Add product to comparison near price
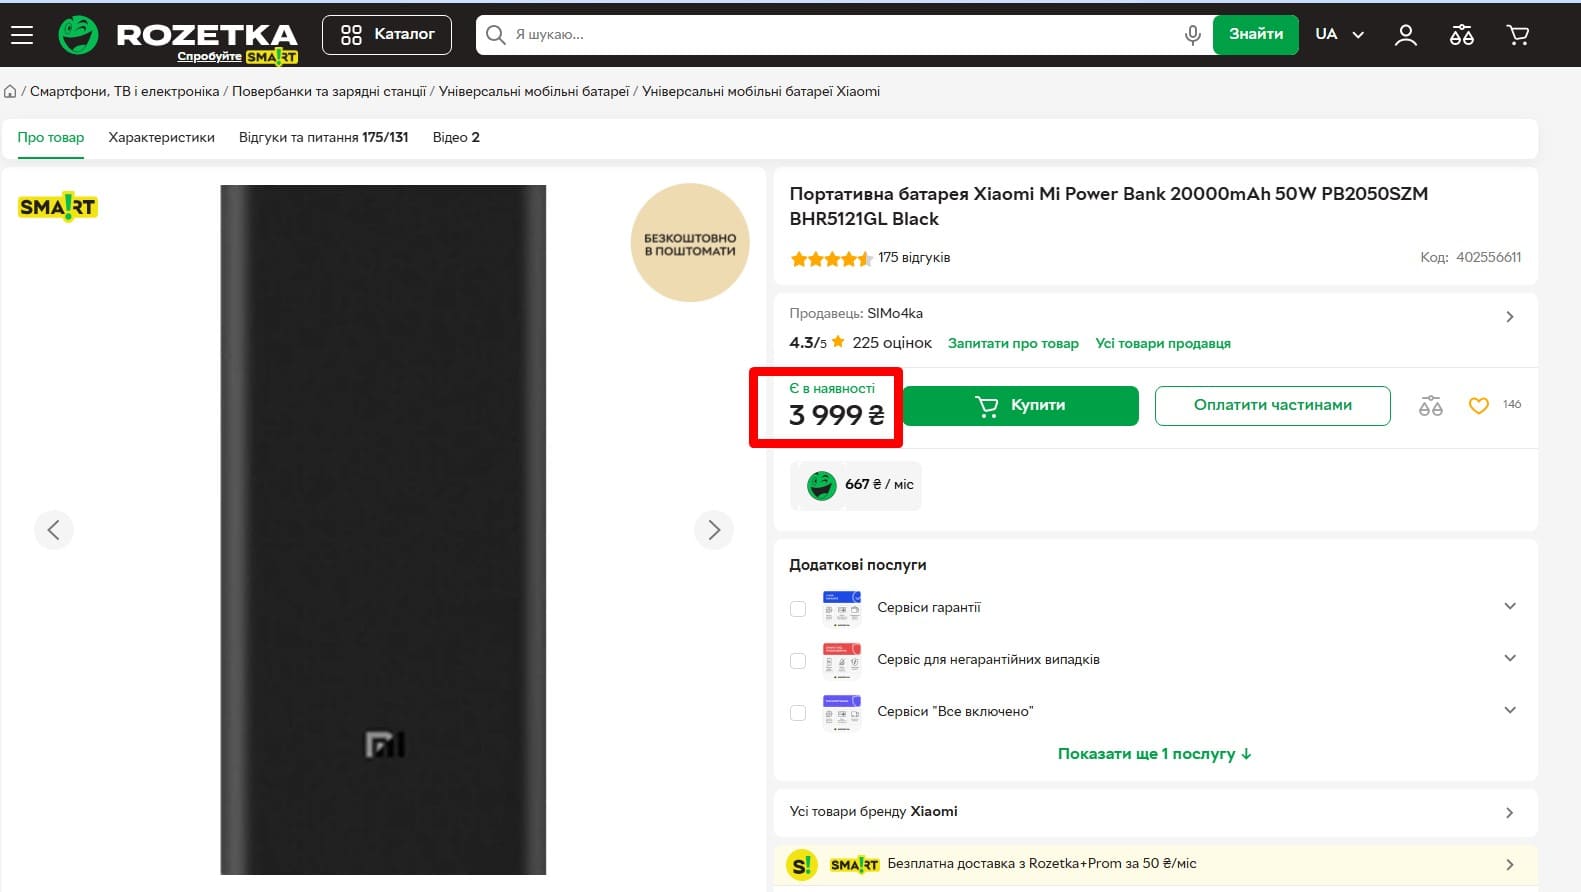This screenshot has width=1581, height=892. (x=1430, y=405)
